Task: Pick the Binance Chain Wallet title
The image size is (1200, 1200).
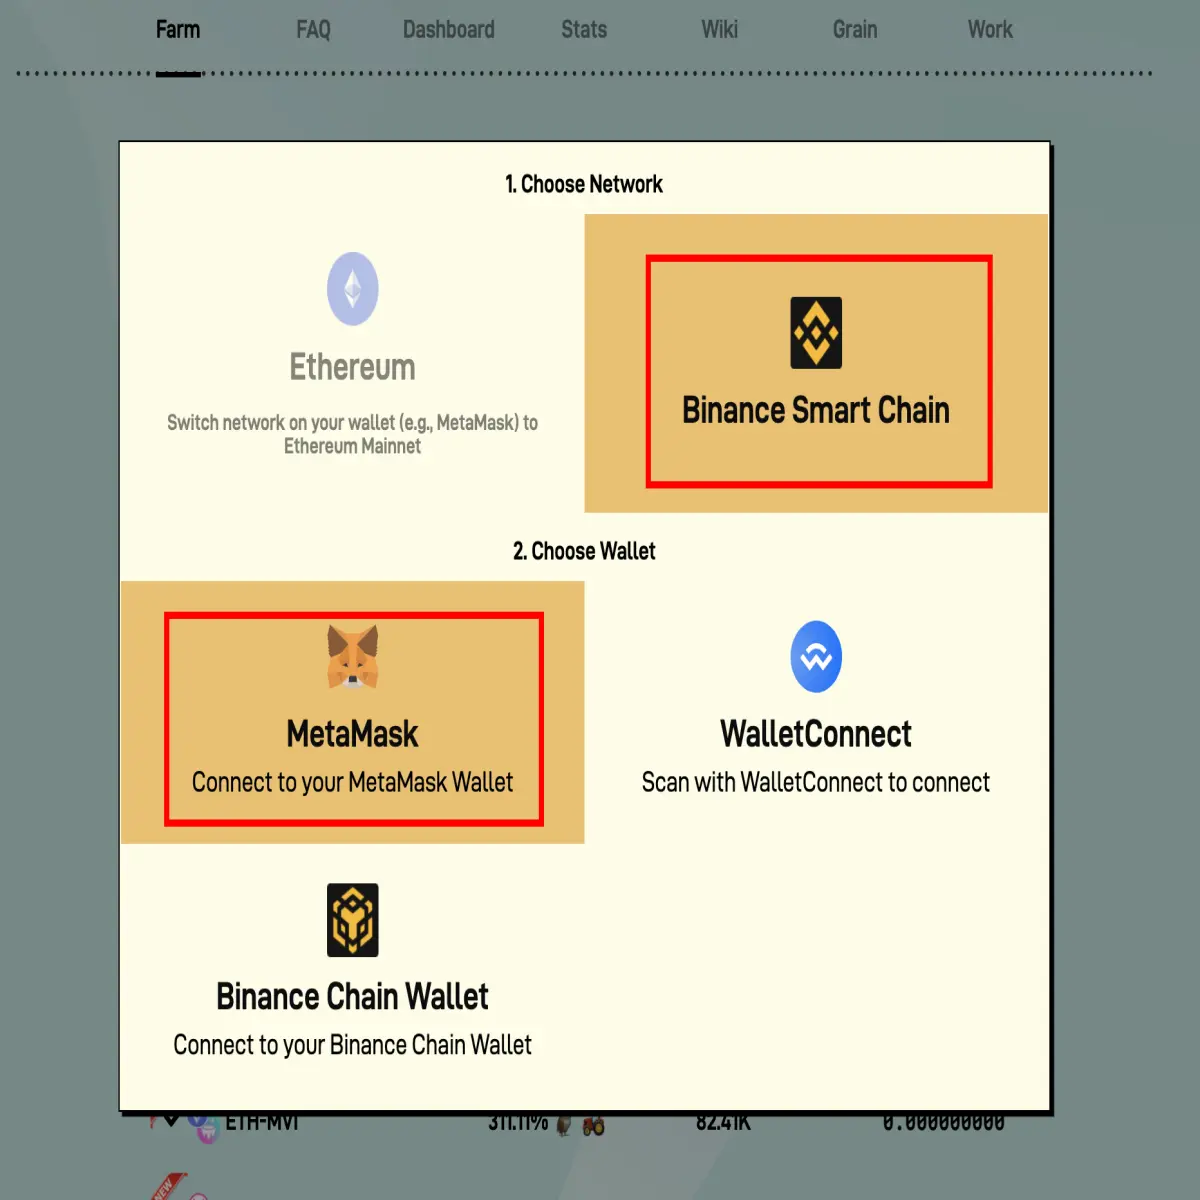Action: click(x=353, y=997)
